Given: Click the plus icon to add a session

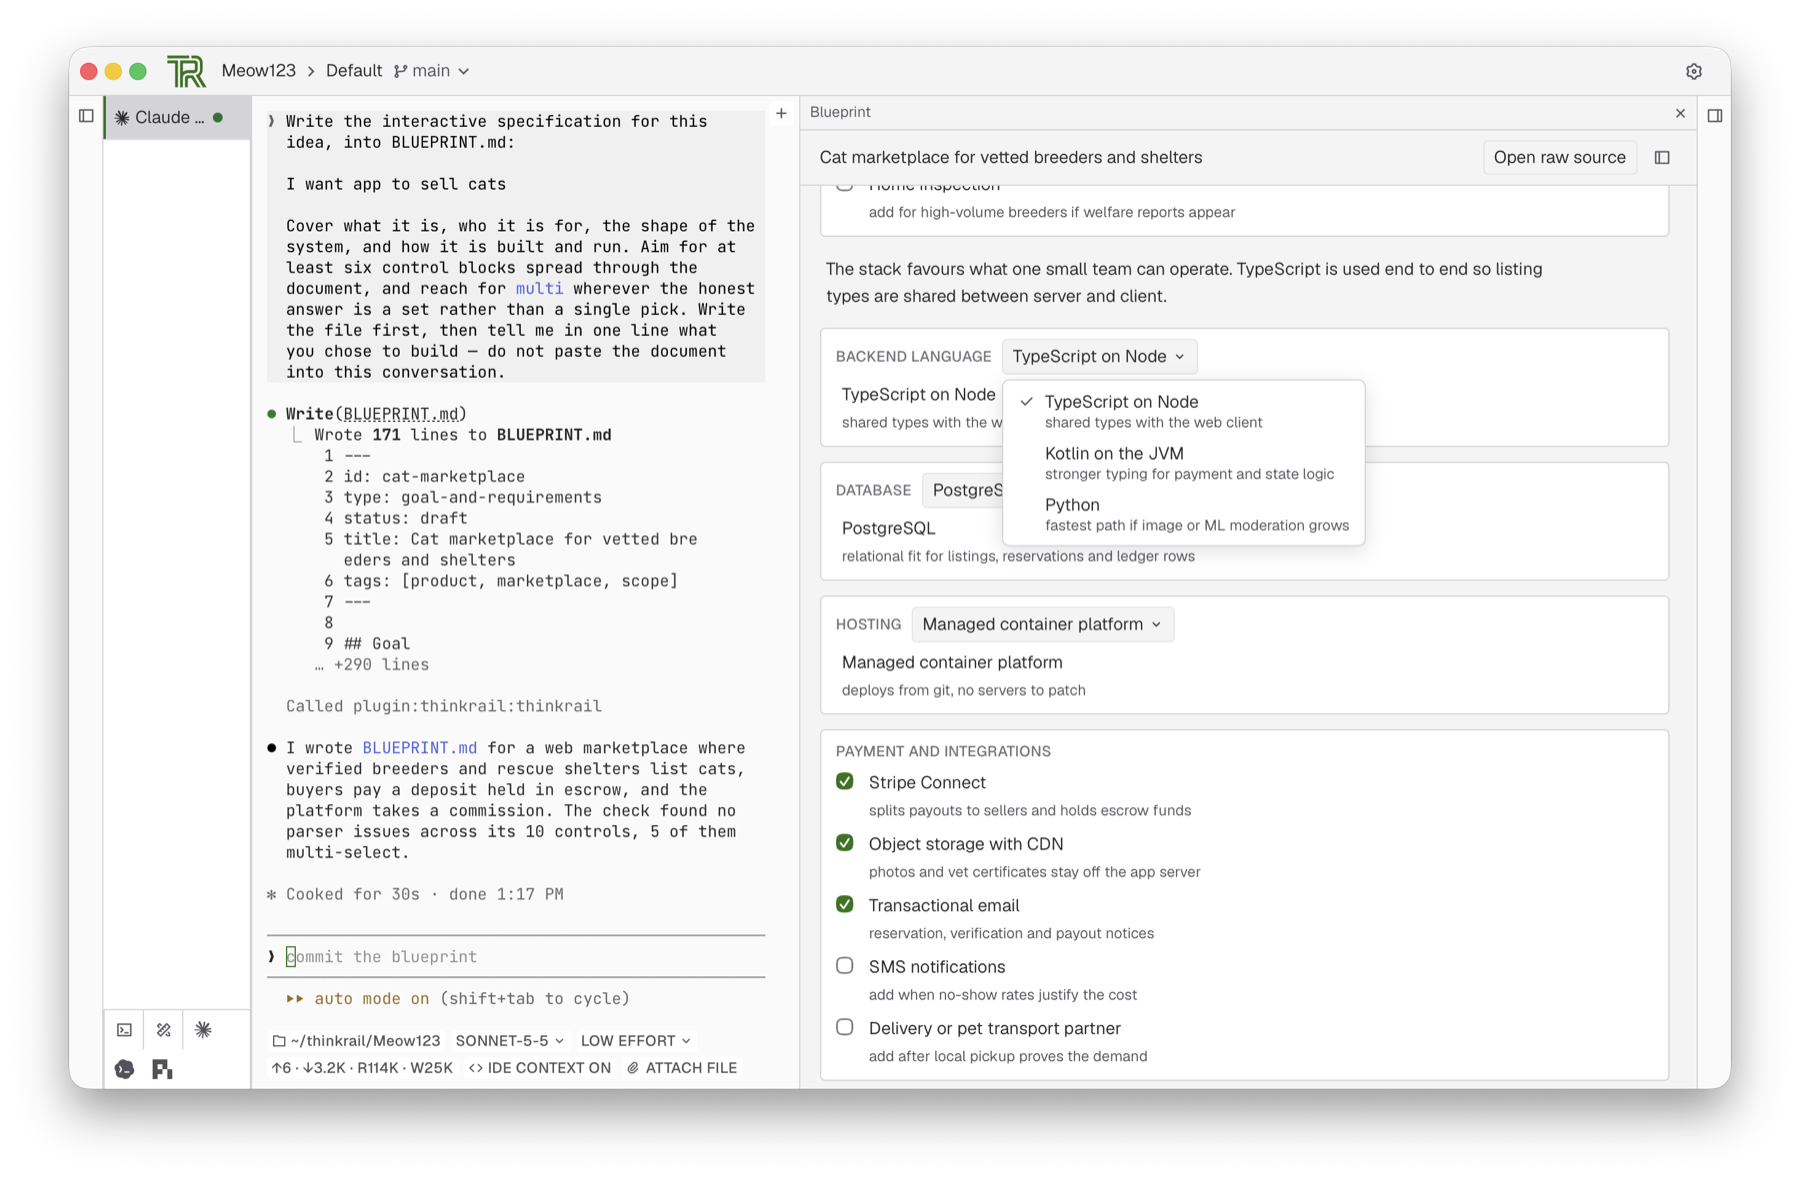Looking at the screenshot, I should (781, 113).
